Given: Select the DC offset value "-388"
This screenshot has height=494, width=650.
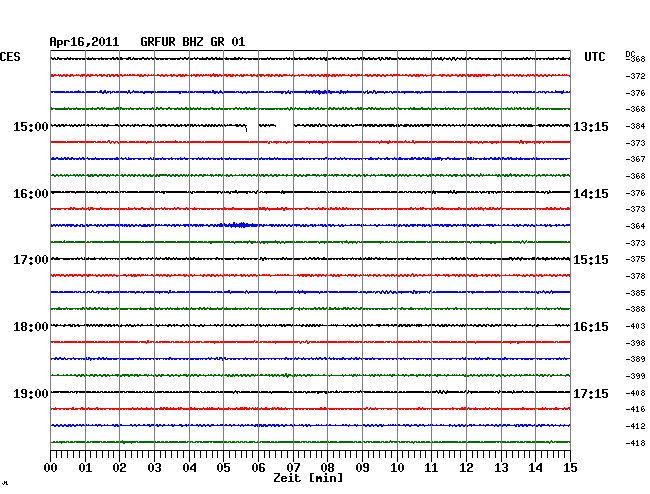Looking at the screenshot, I should click(635, 309).
